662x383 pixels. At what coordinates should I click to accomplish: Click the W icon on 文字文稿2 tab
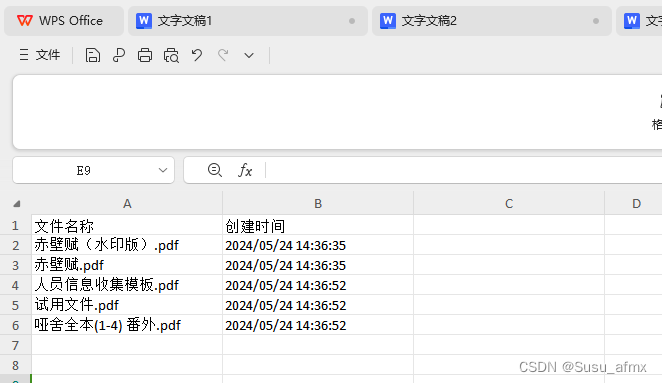coord(388,21)
